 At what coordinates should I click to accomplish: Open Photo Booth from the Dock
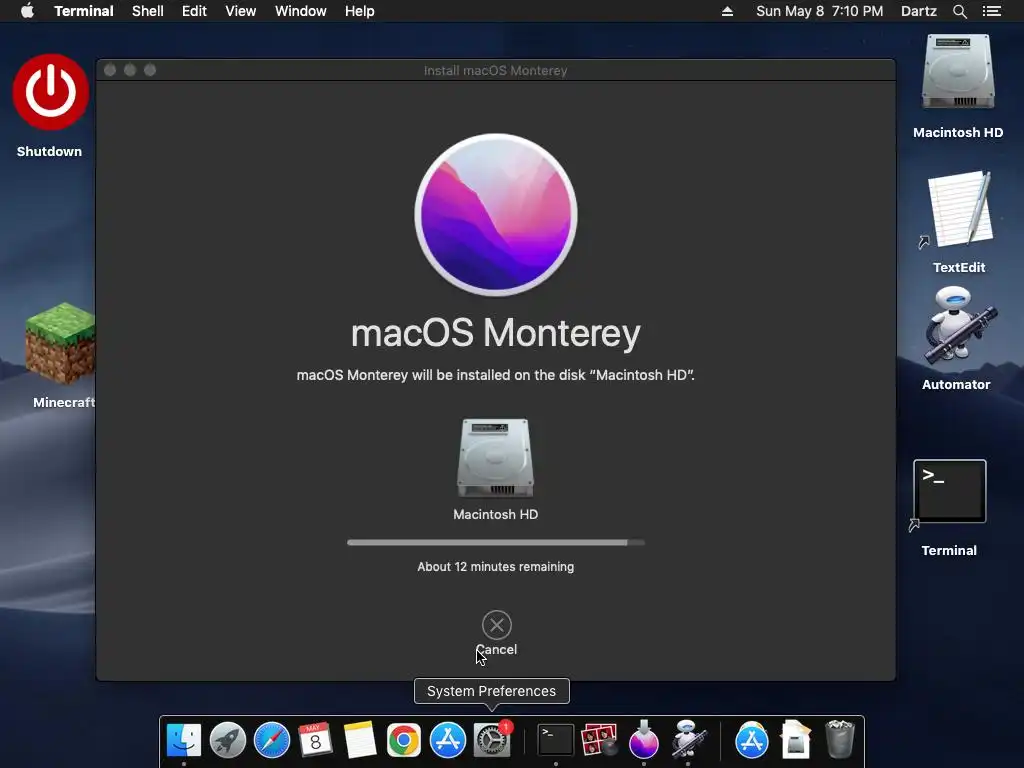click(x=600, y=740)
